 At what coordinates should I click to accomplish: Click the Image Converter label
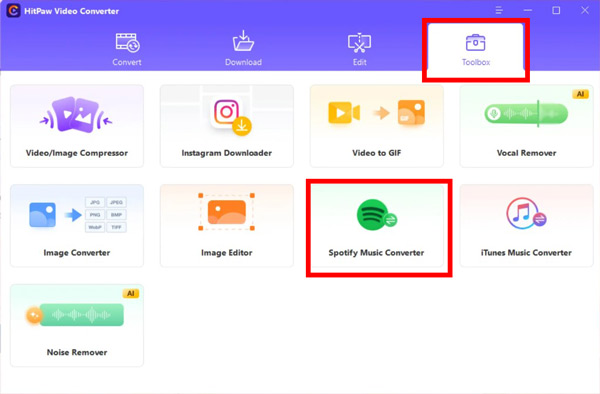(x=77, y=253)
